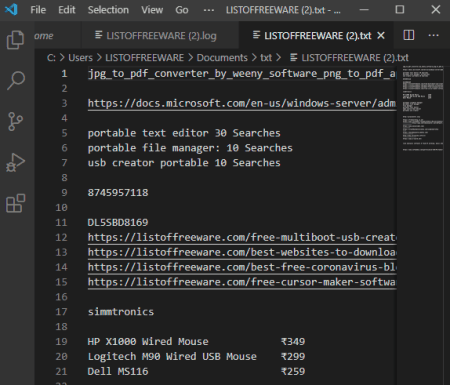The width and height of the screenshot is (450, 385).
Task: Click the txt folder breadcrumb
Action: (x=266, y=58)
